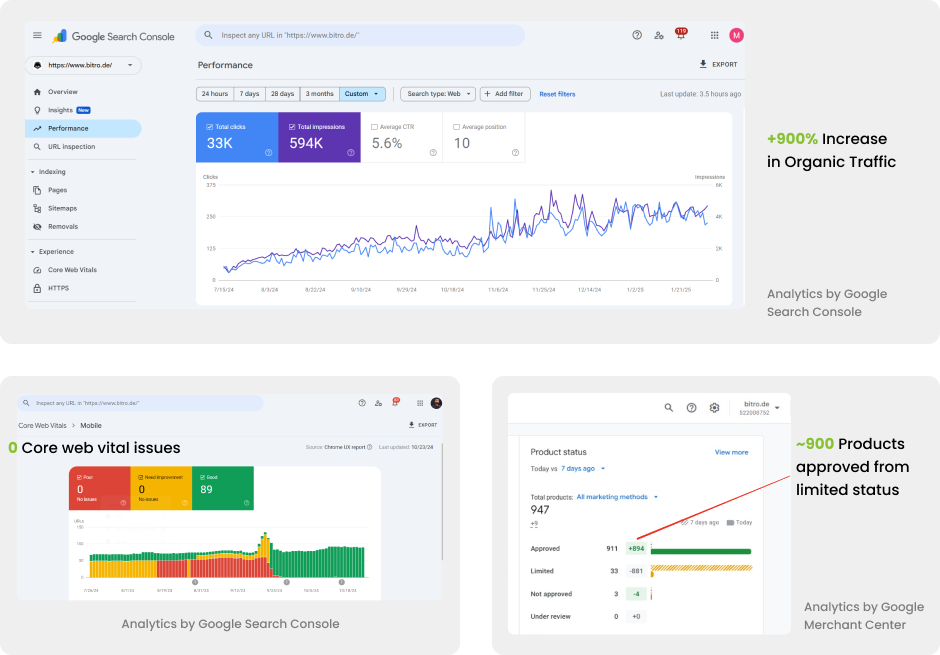
Task: Open the notifications bell with red badge
Action: 680,35
